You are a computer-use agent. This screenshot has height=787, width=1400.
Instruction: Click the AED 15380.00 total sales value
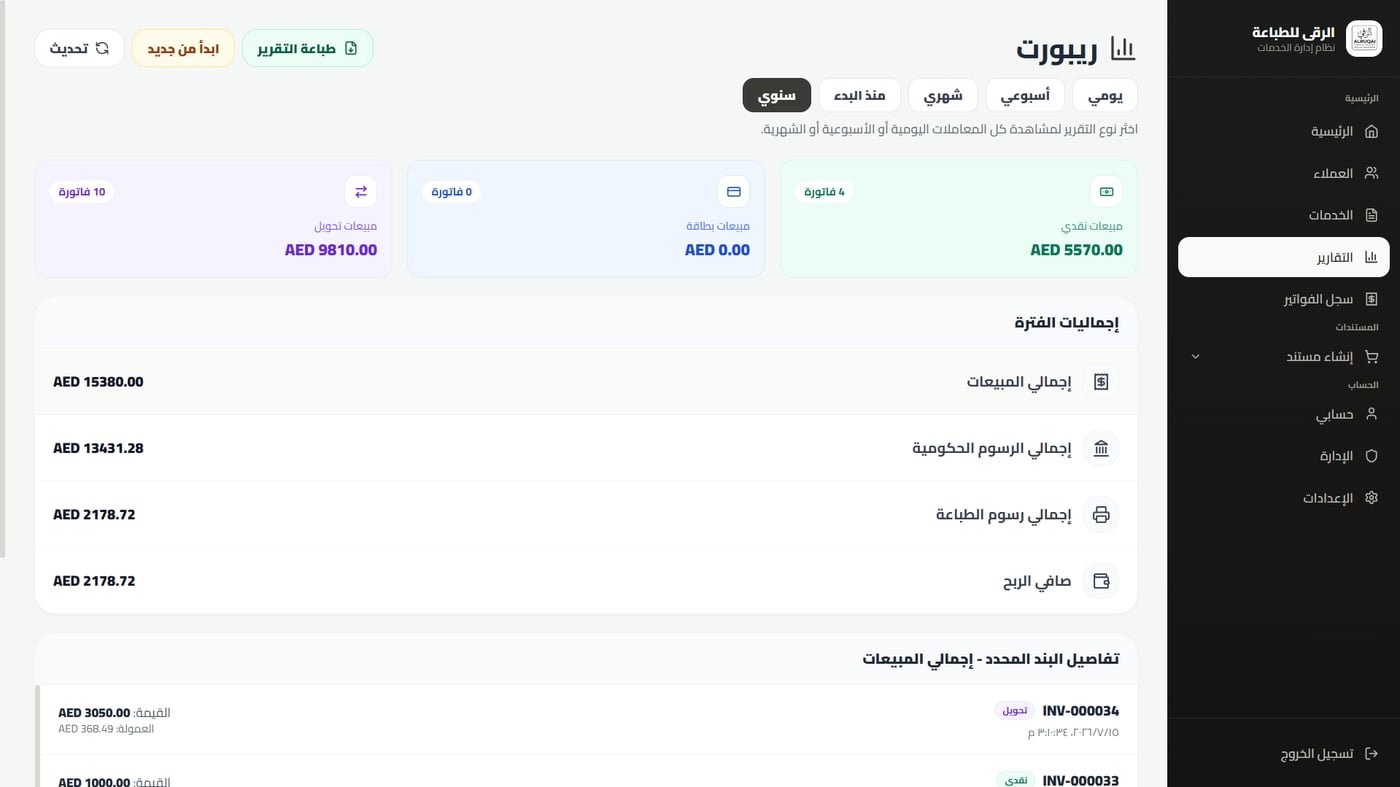click(x=98, y=382)
